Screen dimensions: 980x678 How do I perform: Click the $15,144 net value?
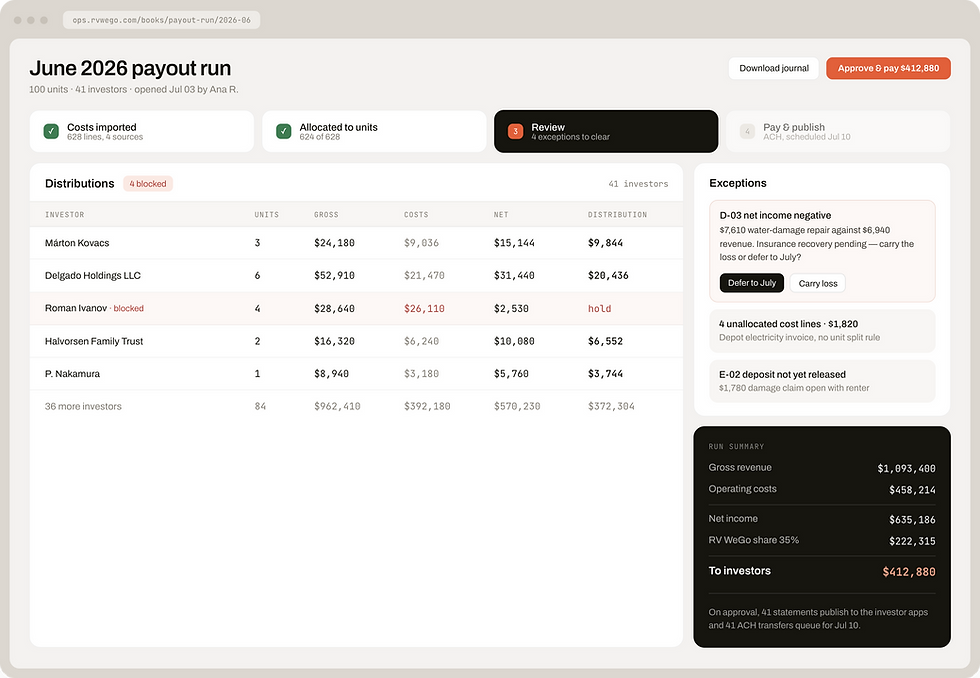(514, 243)
